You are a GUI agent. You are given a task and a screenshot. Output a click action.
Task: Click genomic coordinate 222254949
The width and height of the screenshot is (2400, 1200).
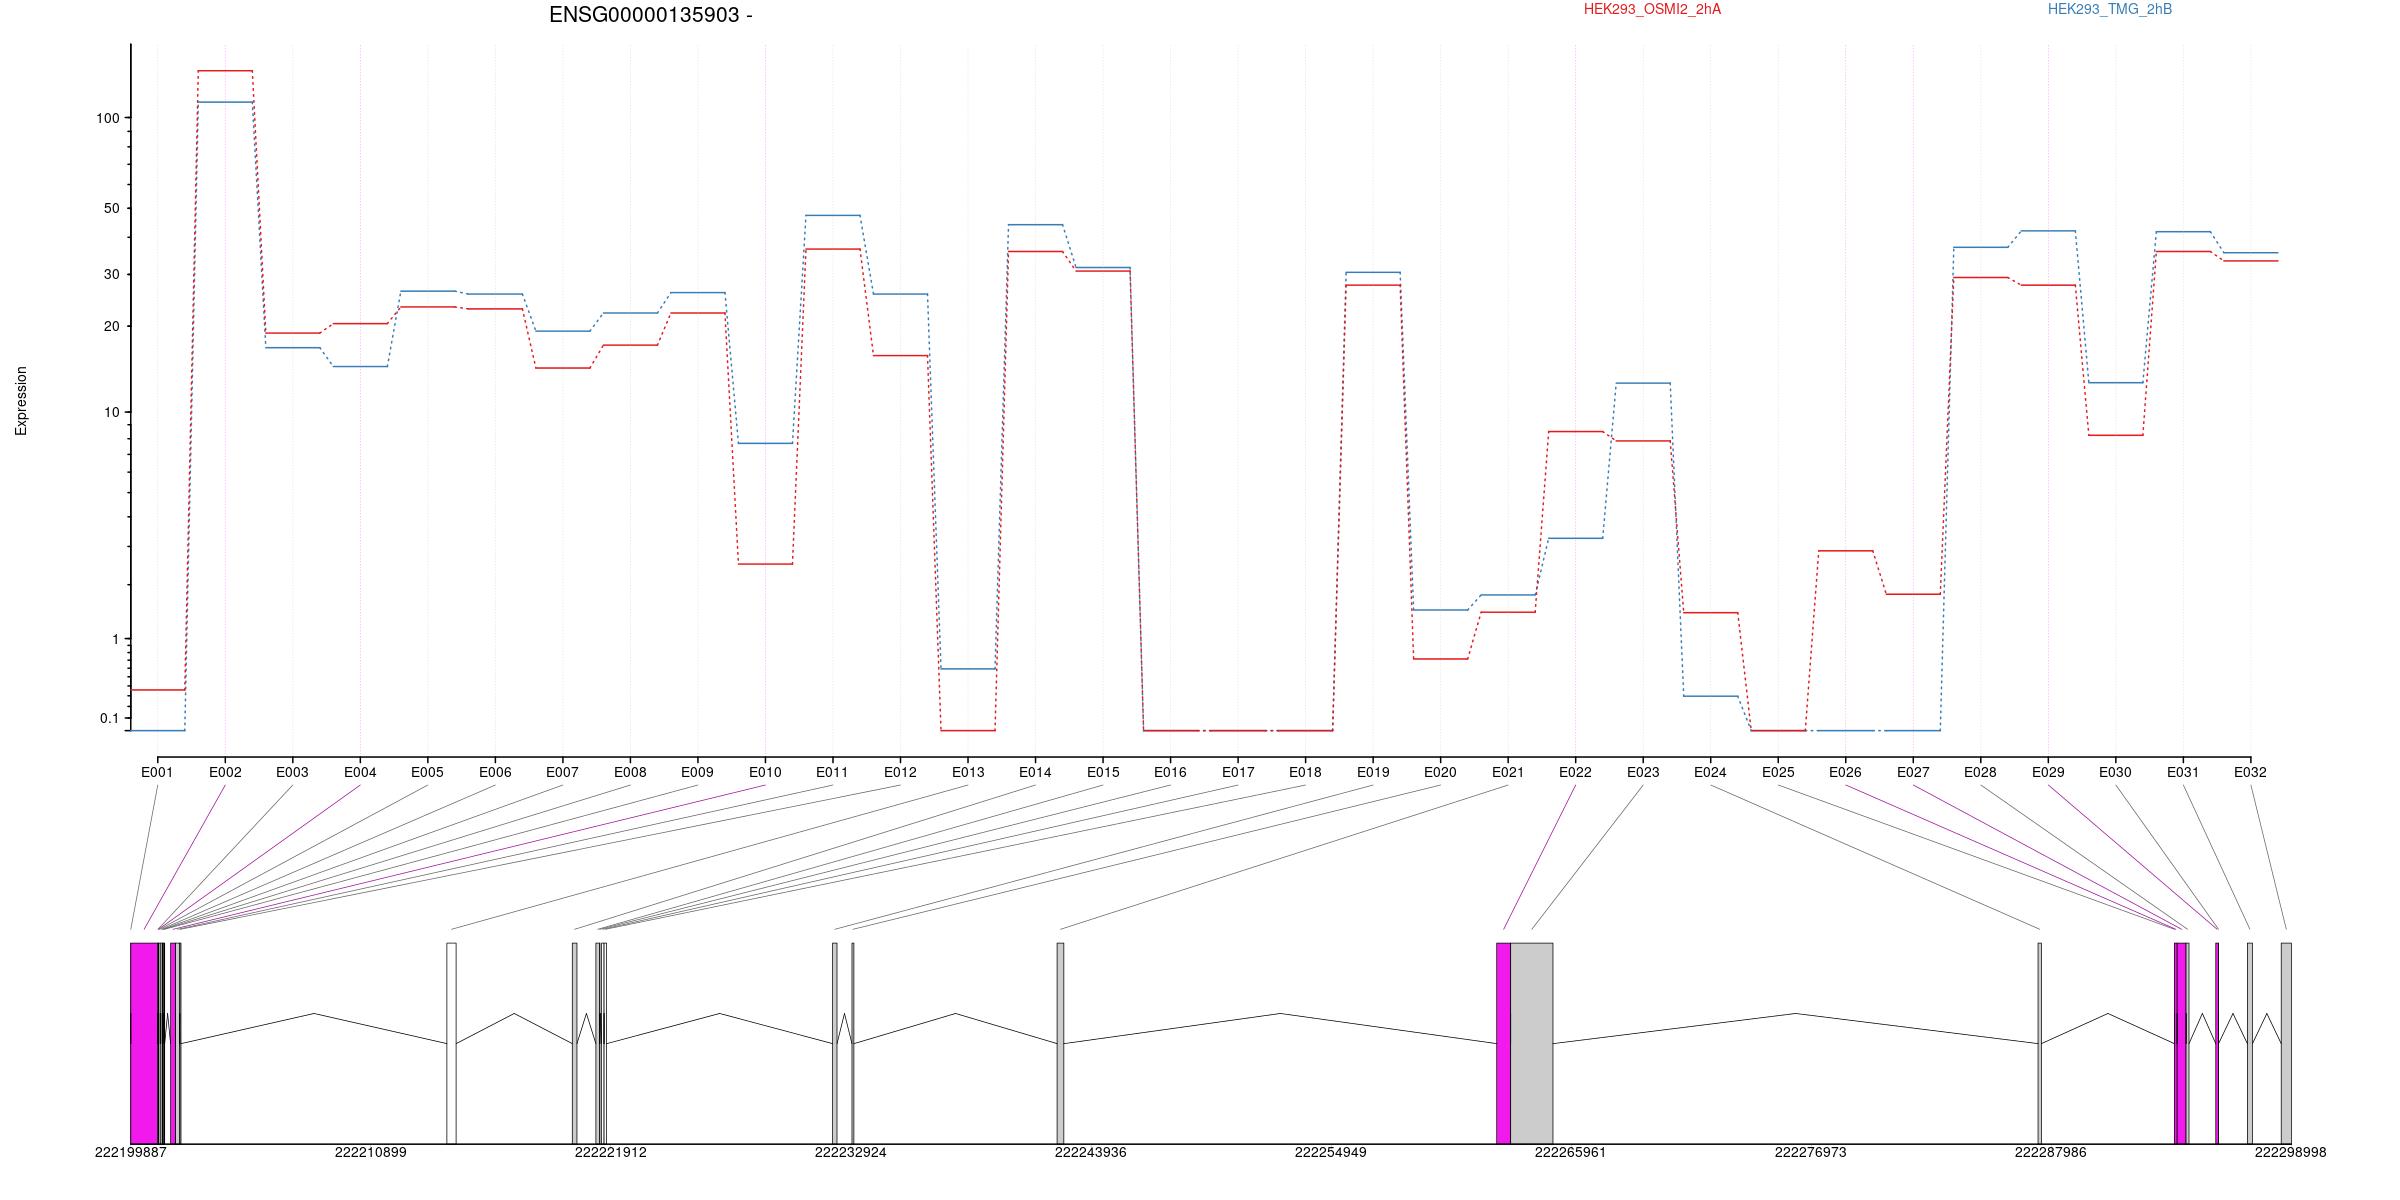pos(1331,1152)
